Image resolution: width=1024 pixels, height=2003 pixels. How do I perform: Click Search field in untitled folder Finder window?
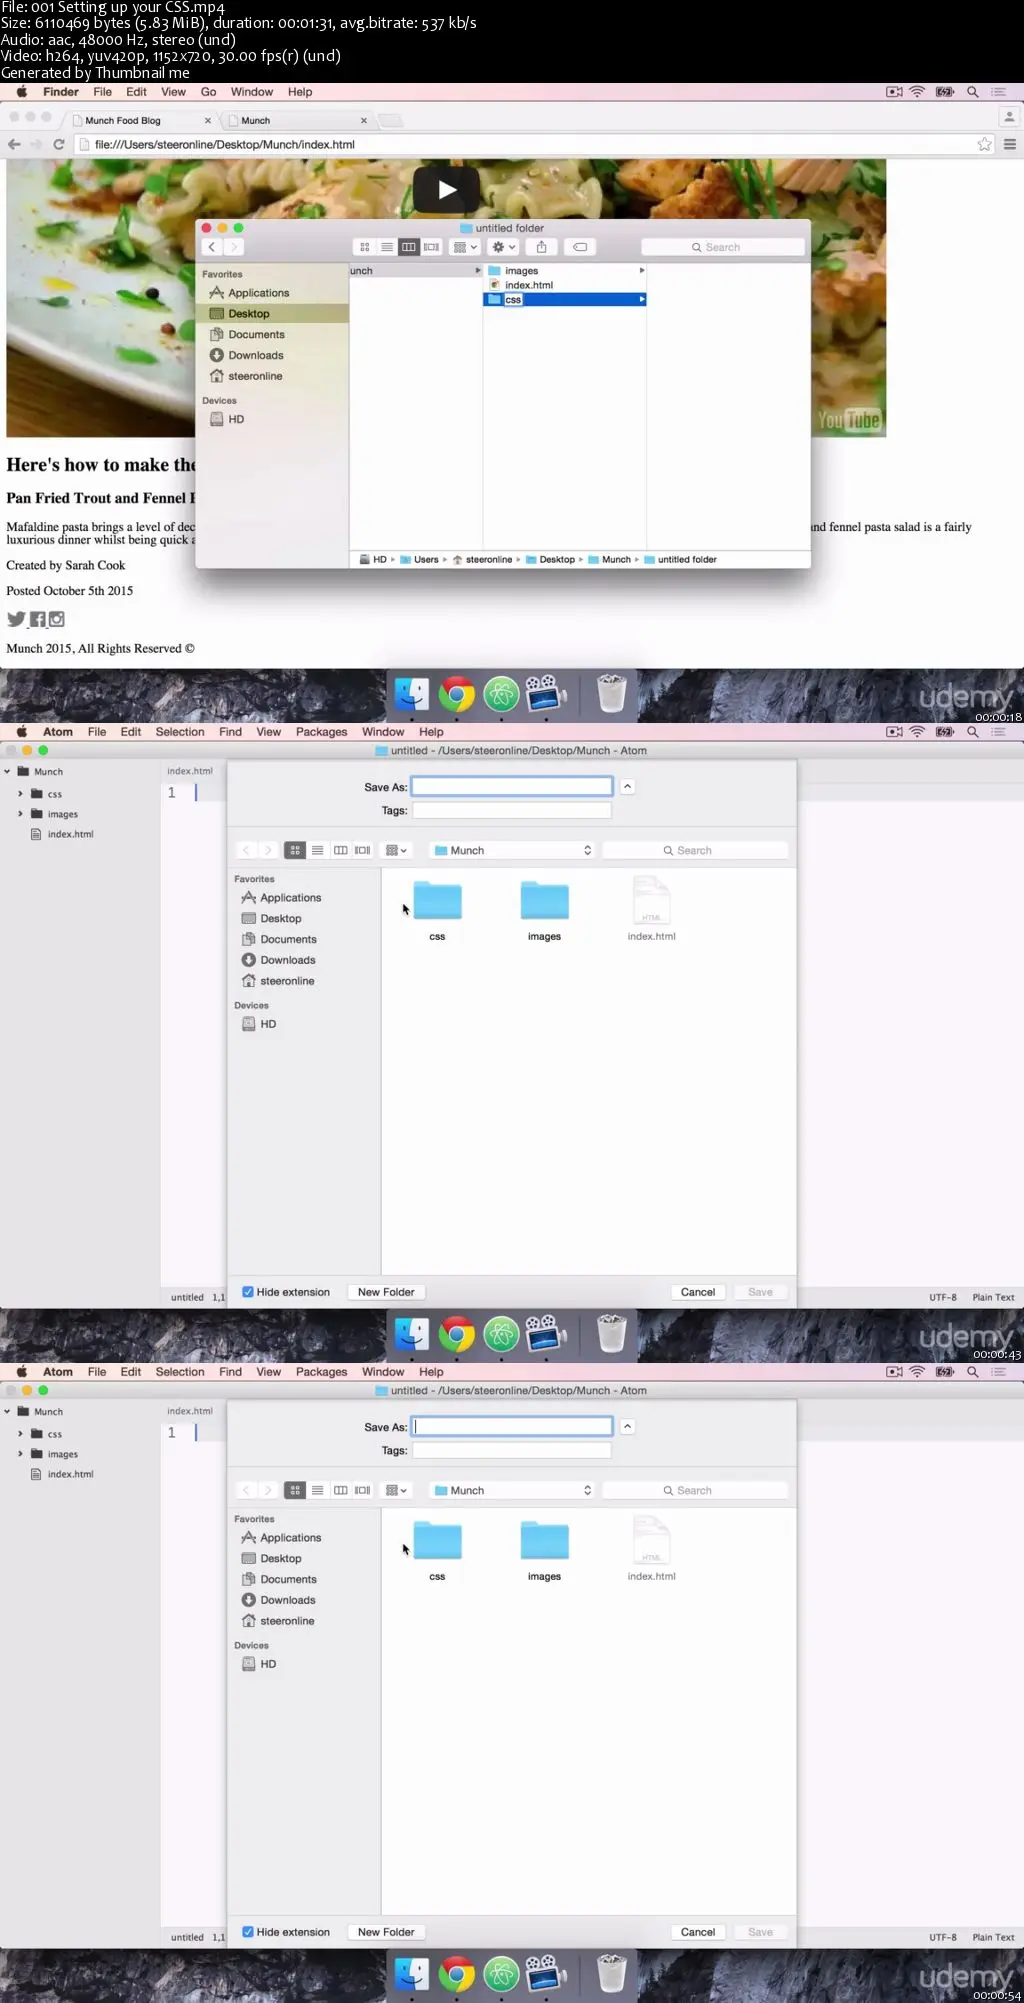click(x=723, y=247)
